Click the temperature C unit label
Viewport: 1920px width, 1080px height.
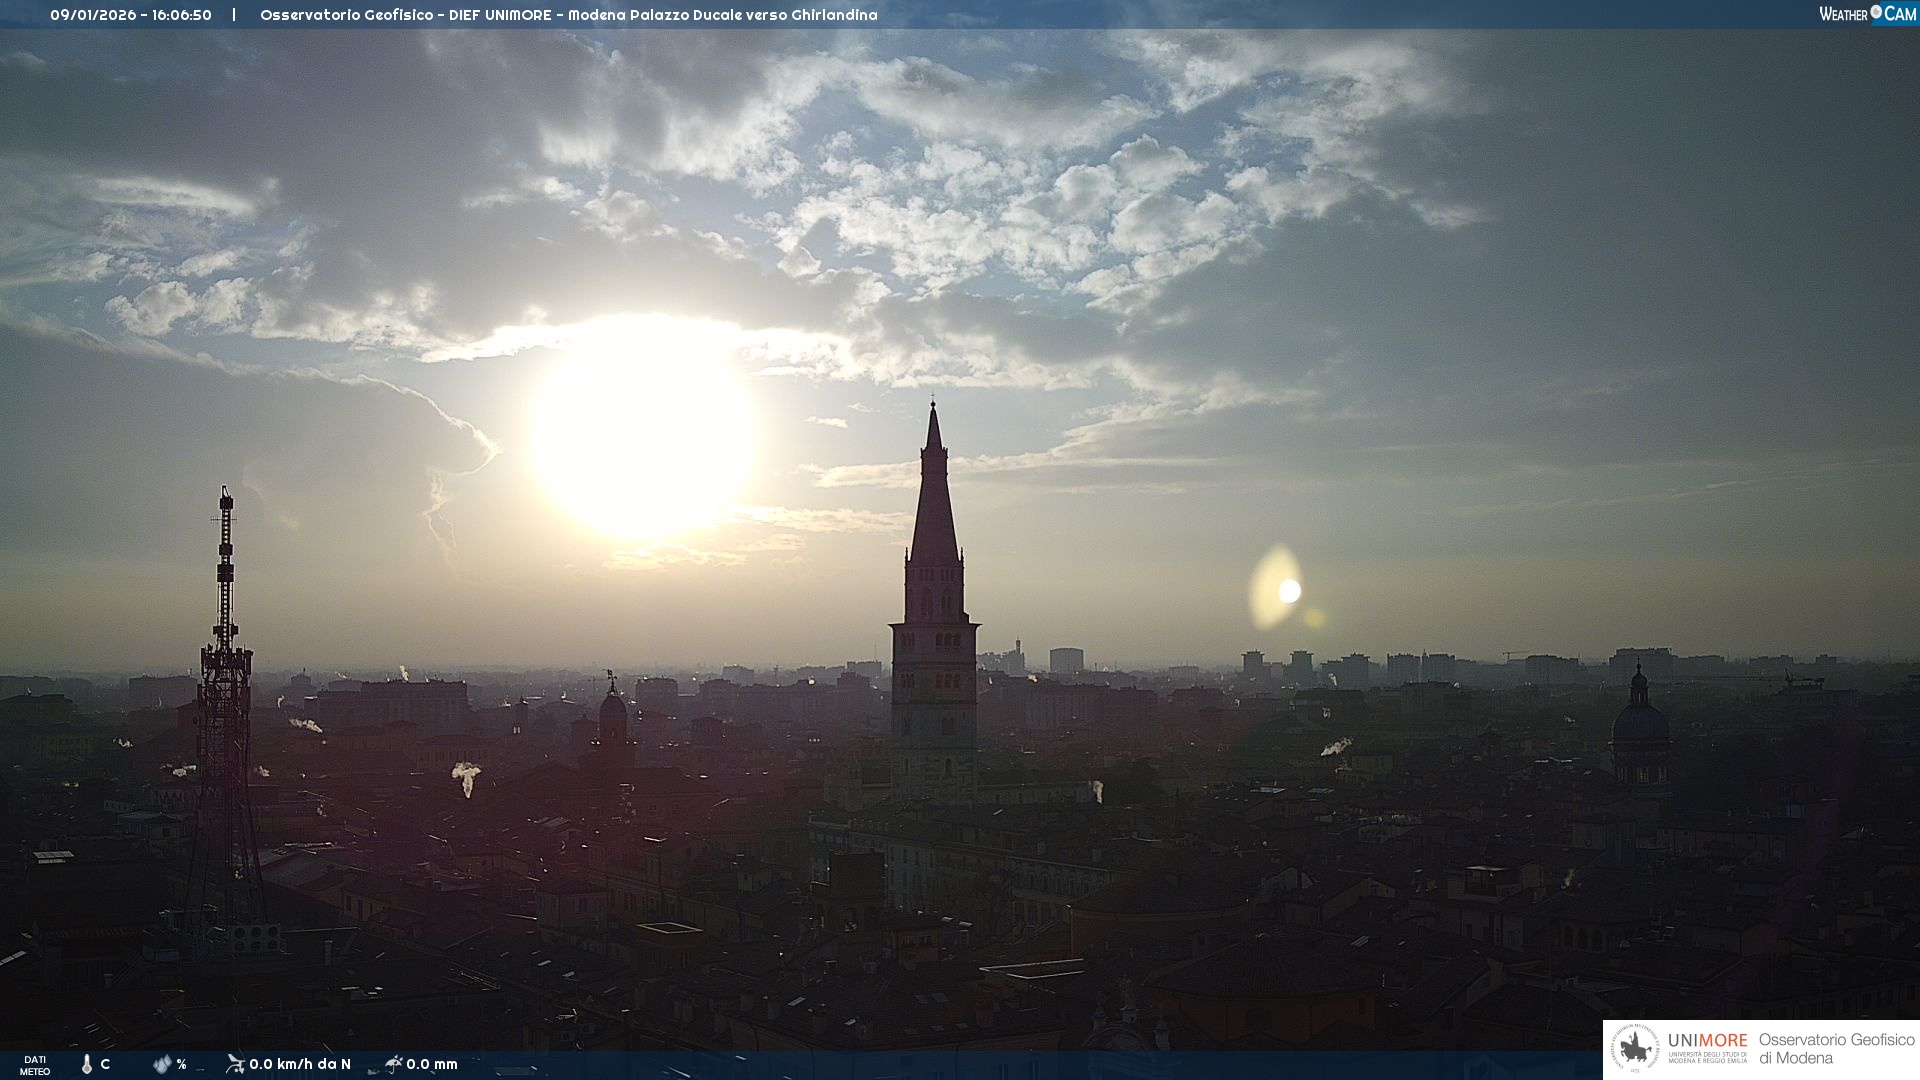[105, 1064]
